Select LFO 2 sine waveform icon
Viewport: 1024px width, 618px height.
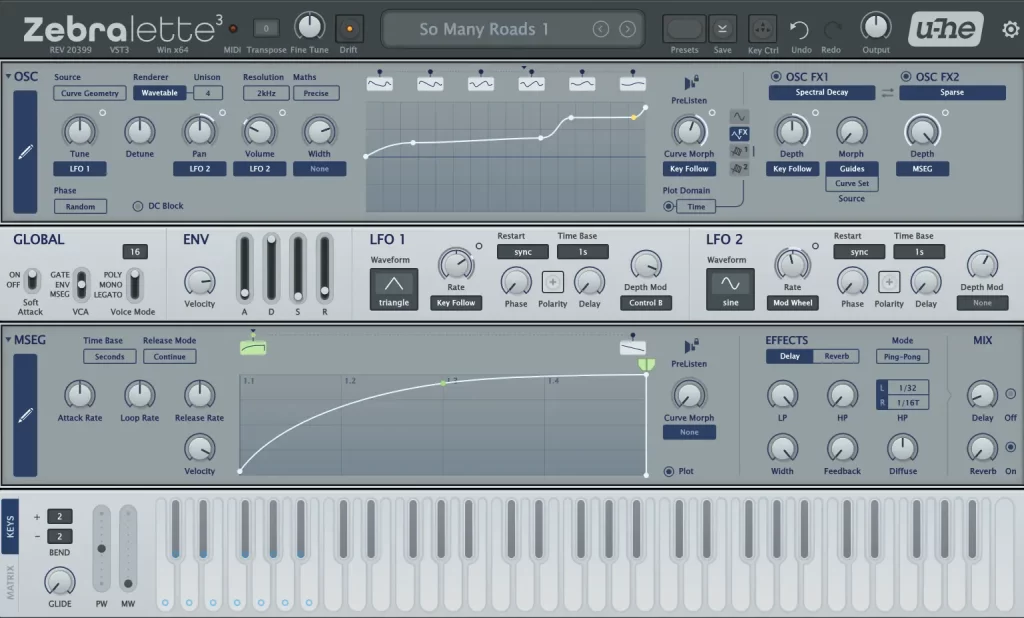[730, 284]
